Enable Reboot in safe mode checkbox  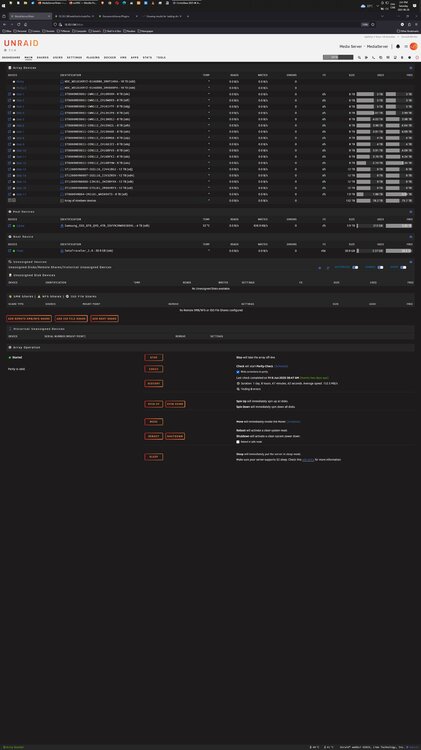coord(238,441)
